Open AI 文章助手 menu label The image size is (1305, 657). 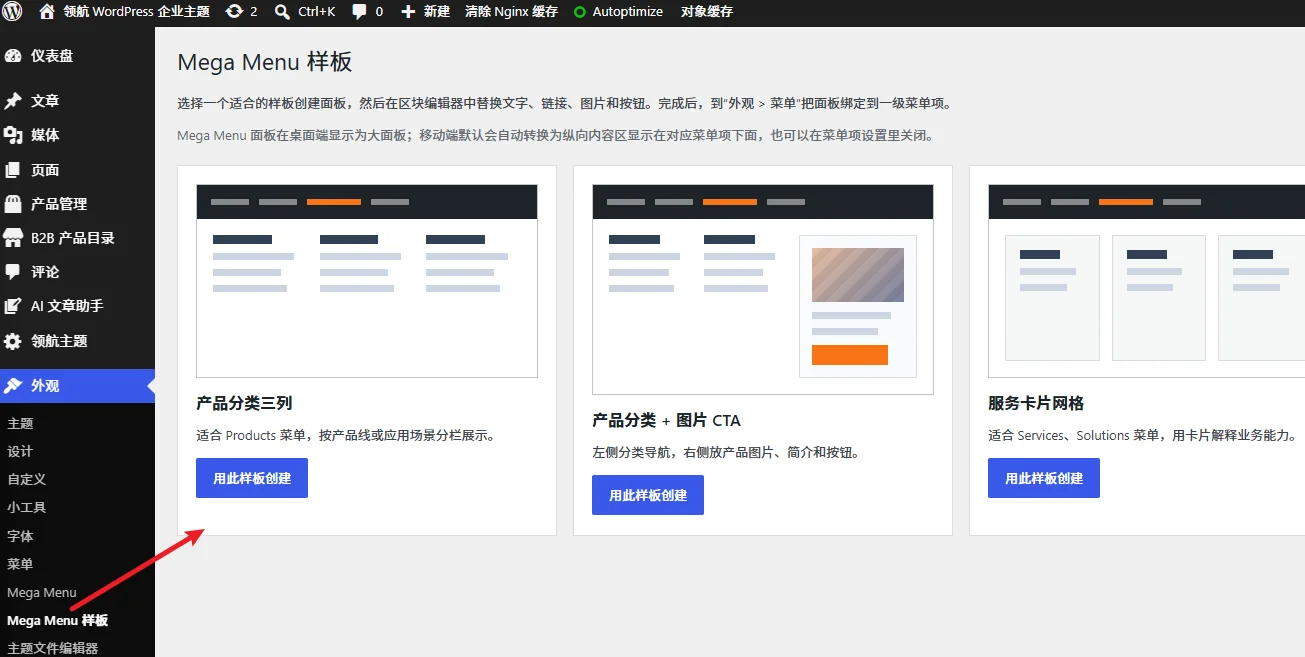pos(67,306)
